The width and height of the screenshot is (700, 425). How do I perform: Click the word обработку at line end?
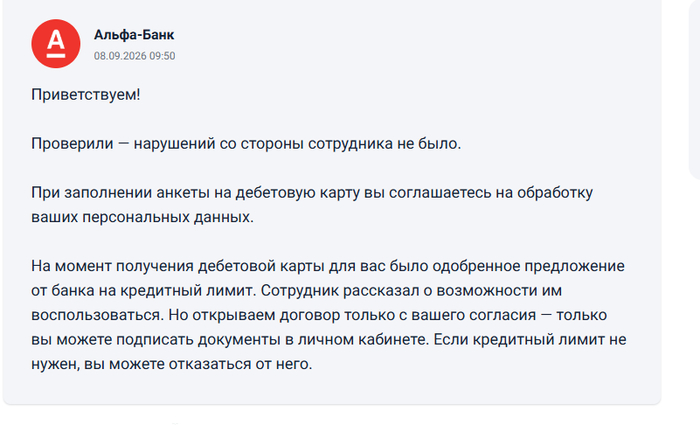(x=555, y=193)
